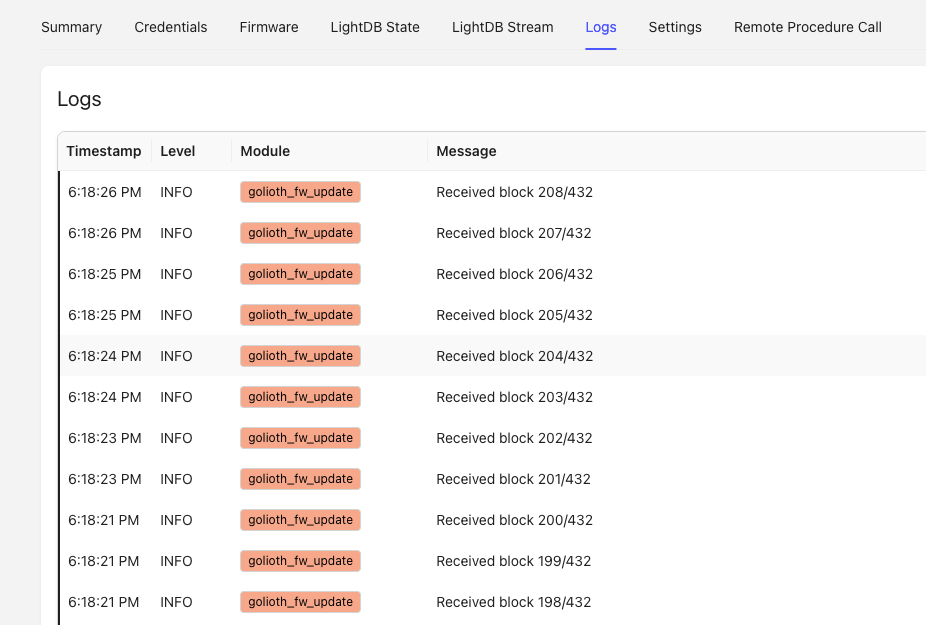Click INFO level in block 206 row
This screenshot has width=926, height=625.
click(x=176, y=274)
